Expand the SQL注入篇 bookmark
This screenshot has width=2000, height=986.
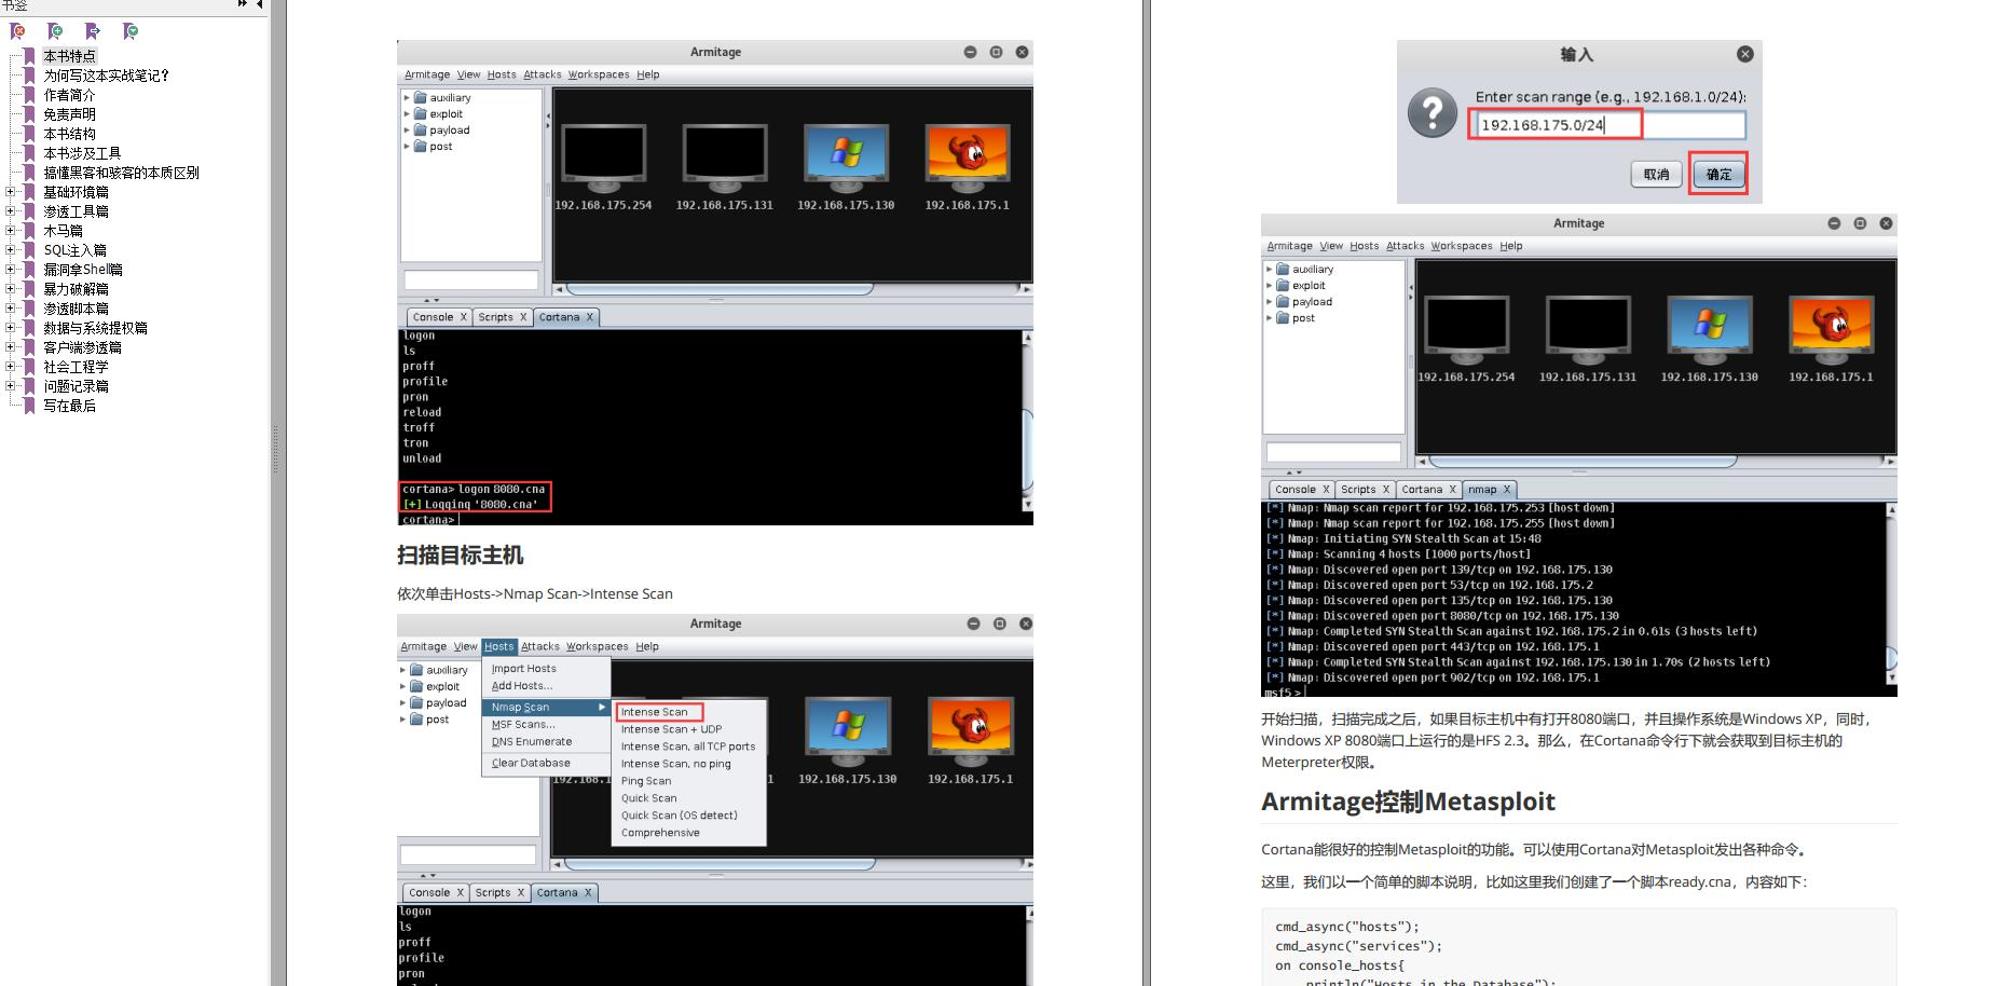(10, 250)
